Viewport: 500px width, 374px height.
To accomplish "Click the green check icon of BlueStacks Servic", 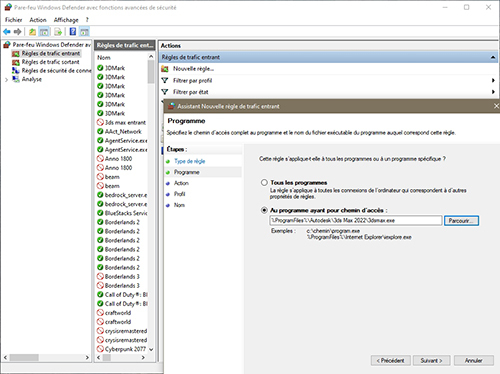I will tap(100, 213).
